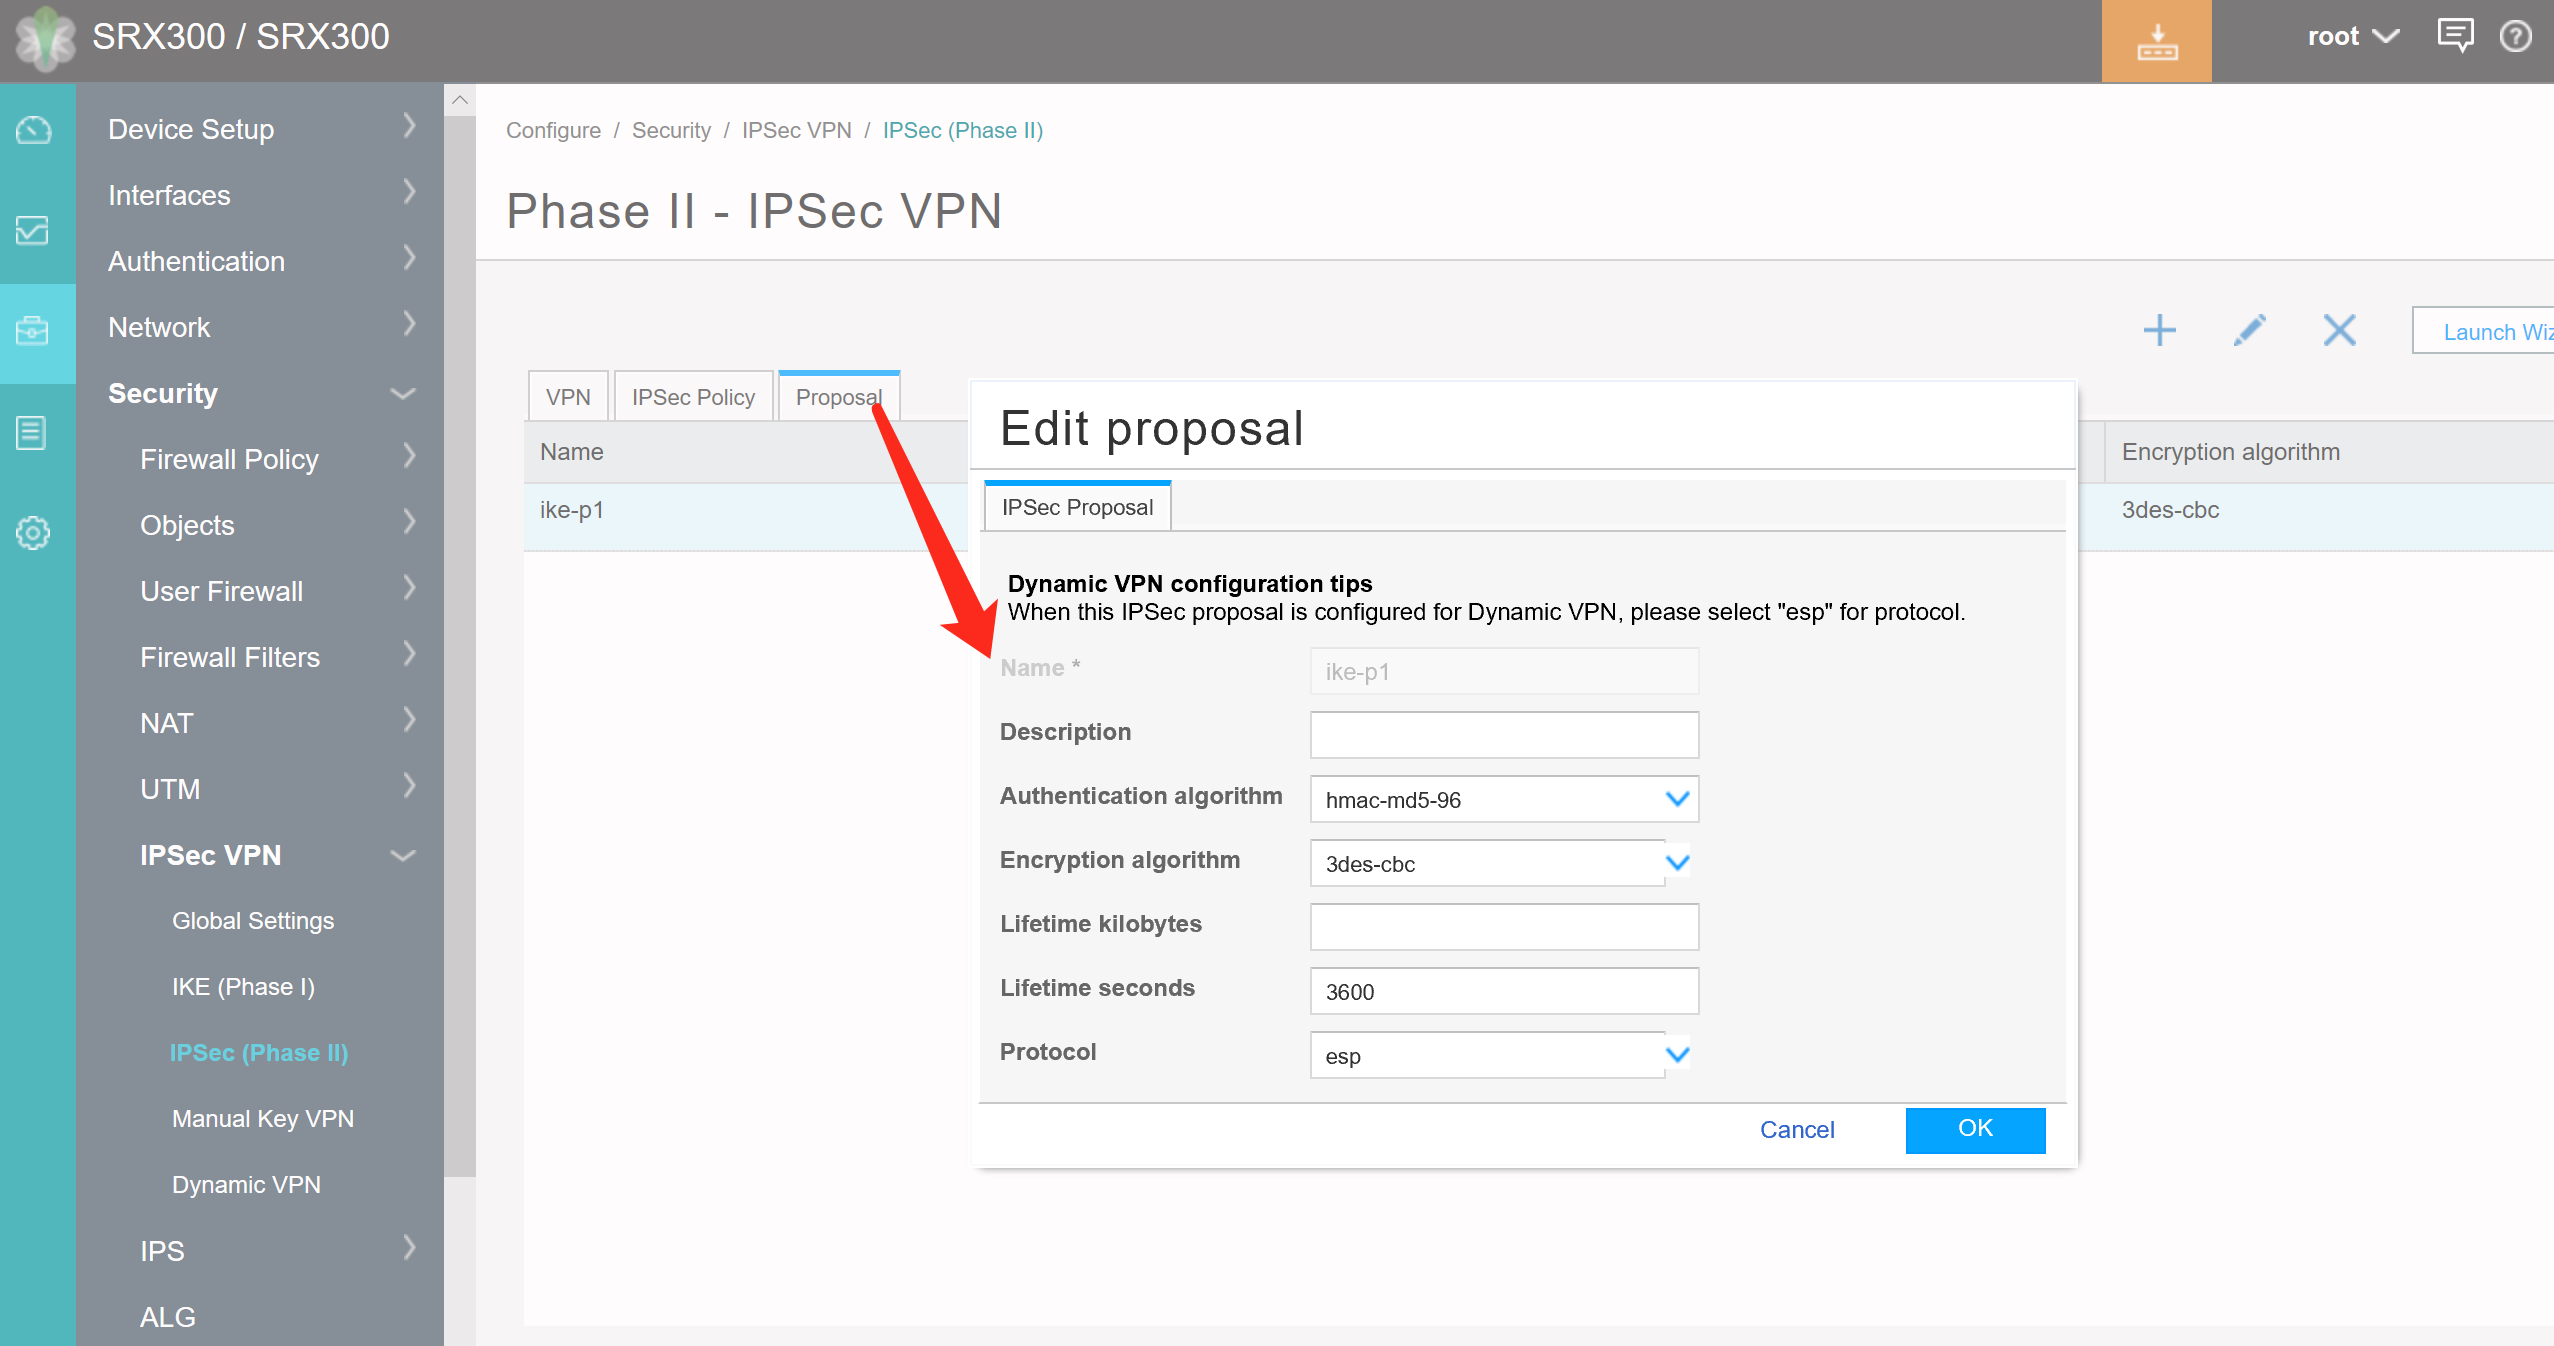Open the Authentication algorithm dropdown
The image size is (2554, 1346).
coord(1677,799)
